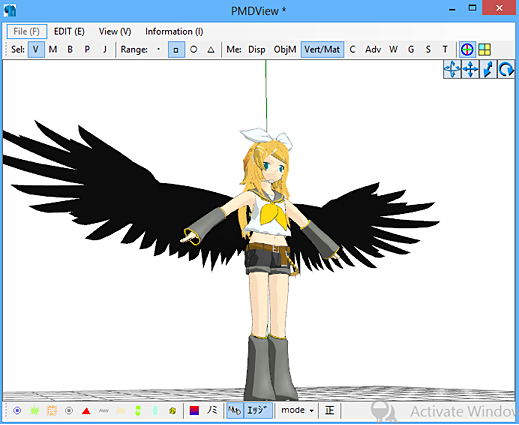Toggle vertex selection V button
Screen dimensions: 519x425
coord(36,50)
